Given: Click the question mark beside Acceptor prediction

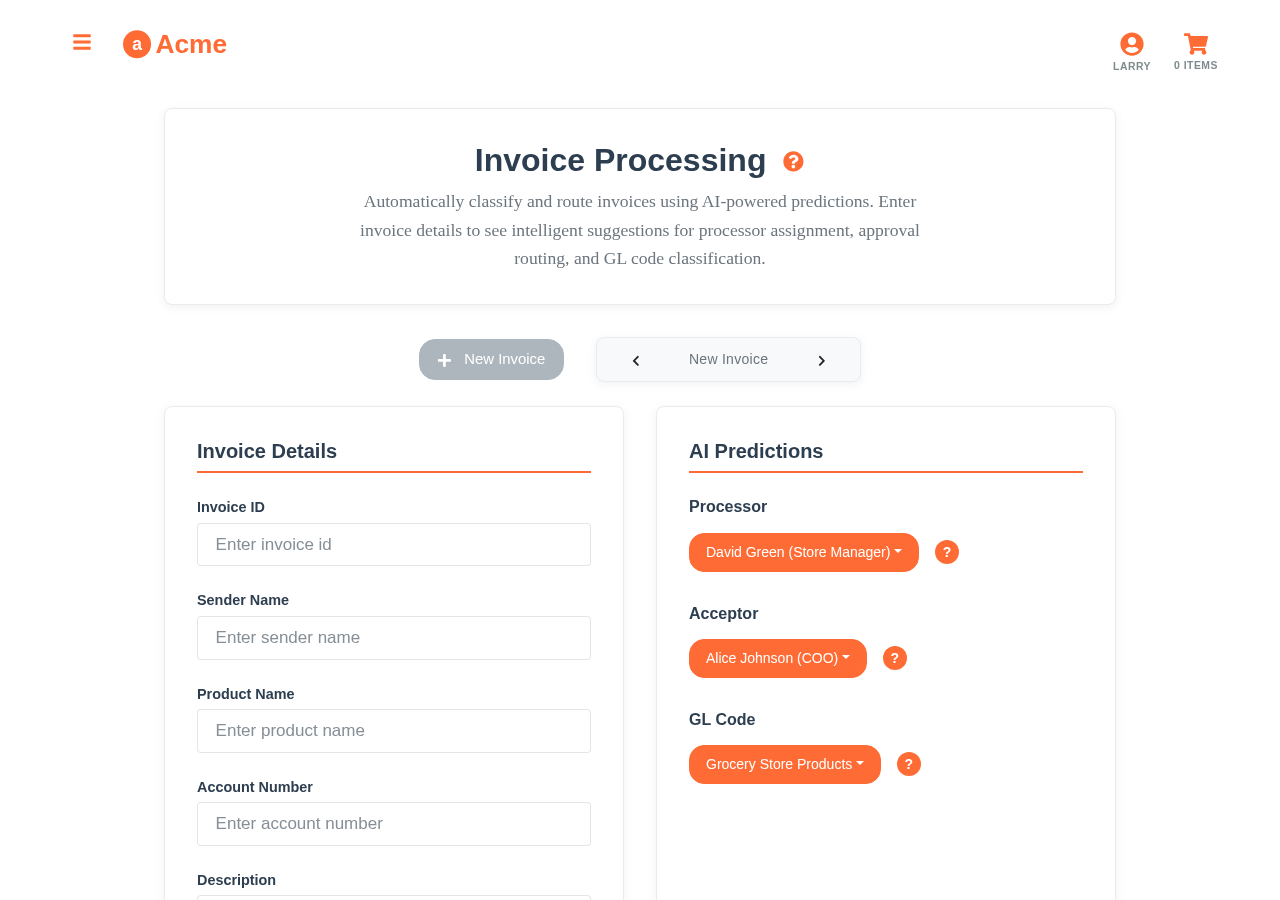Looking at the screenshot, I should (x=894, y=658).
